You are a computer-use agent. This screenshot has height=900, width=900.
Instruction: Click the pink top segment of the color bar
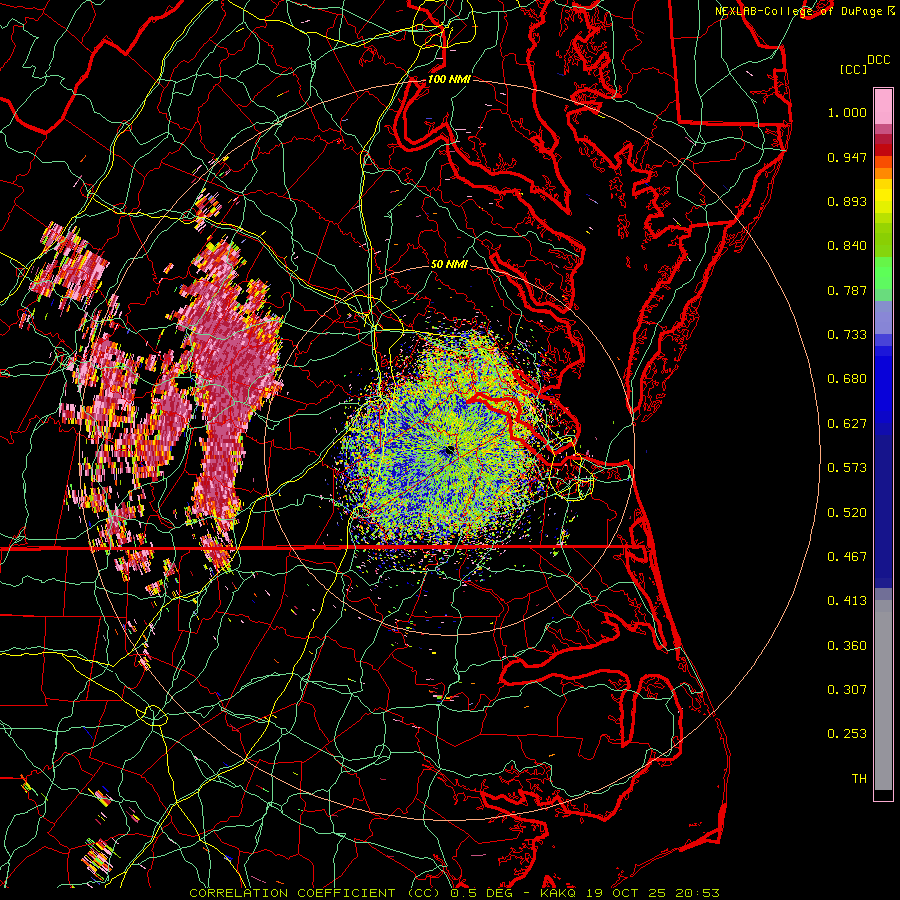[883, 107]
